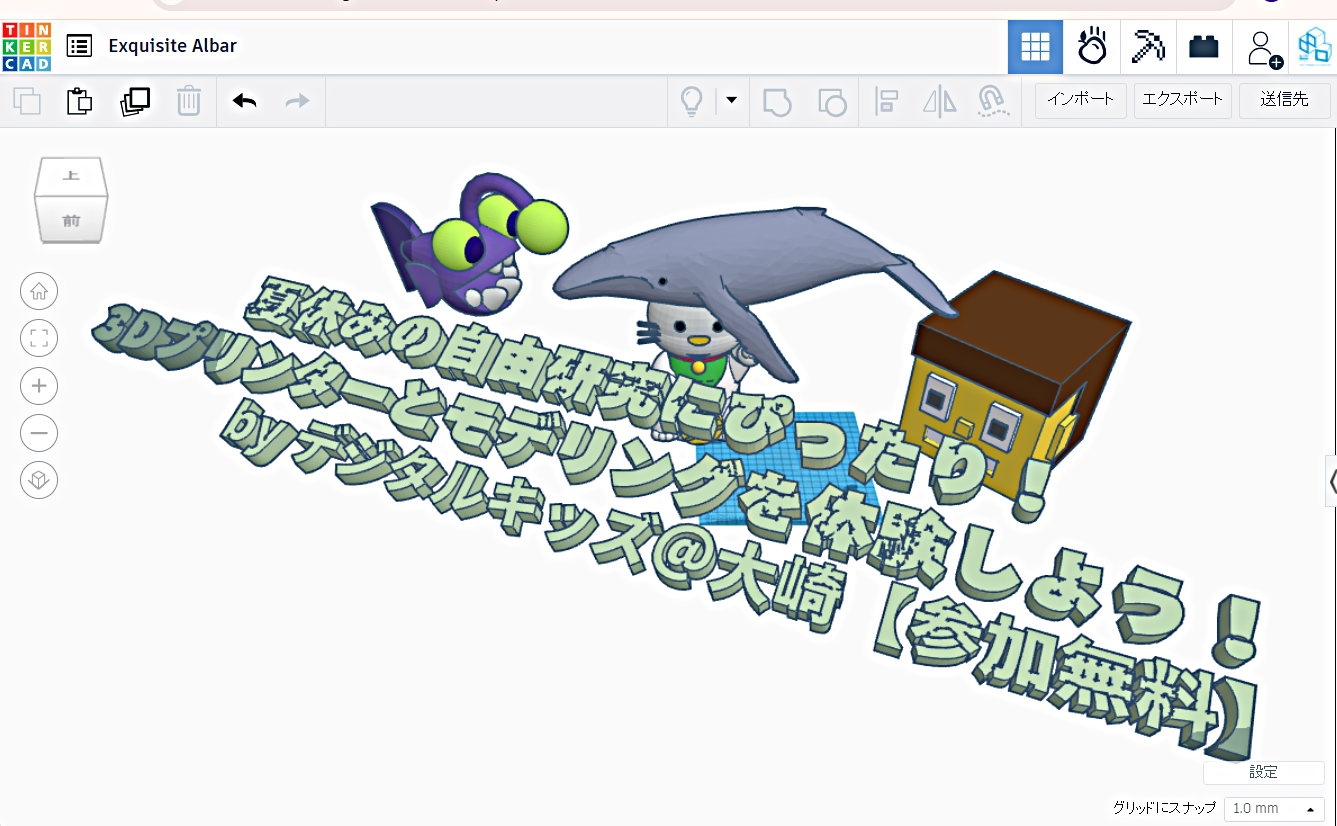
Task: Expand the collapsed right shapes panel
Action: [1331, 482]
